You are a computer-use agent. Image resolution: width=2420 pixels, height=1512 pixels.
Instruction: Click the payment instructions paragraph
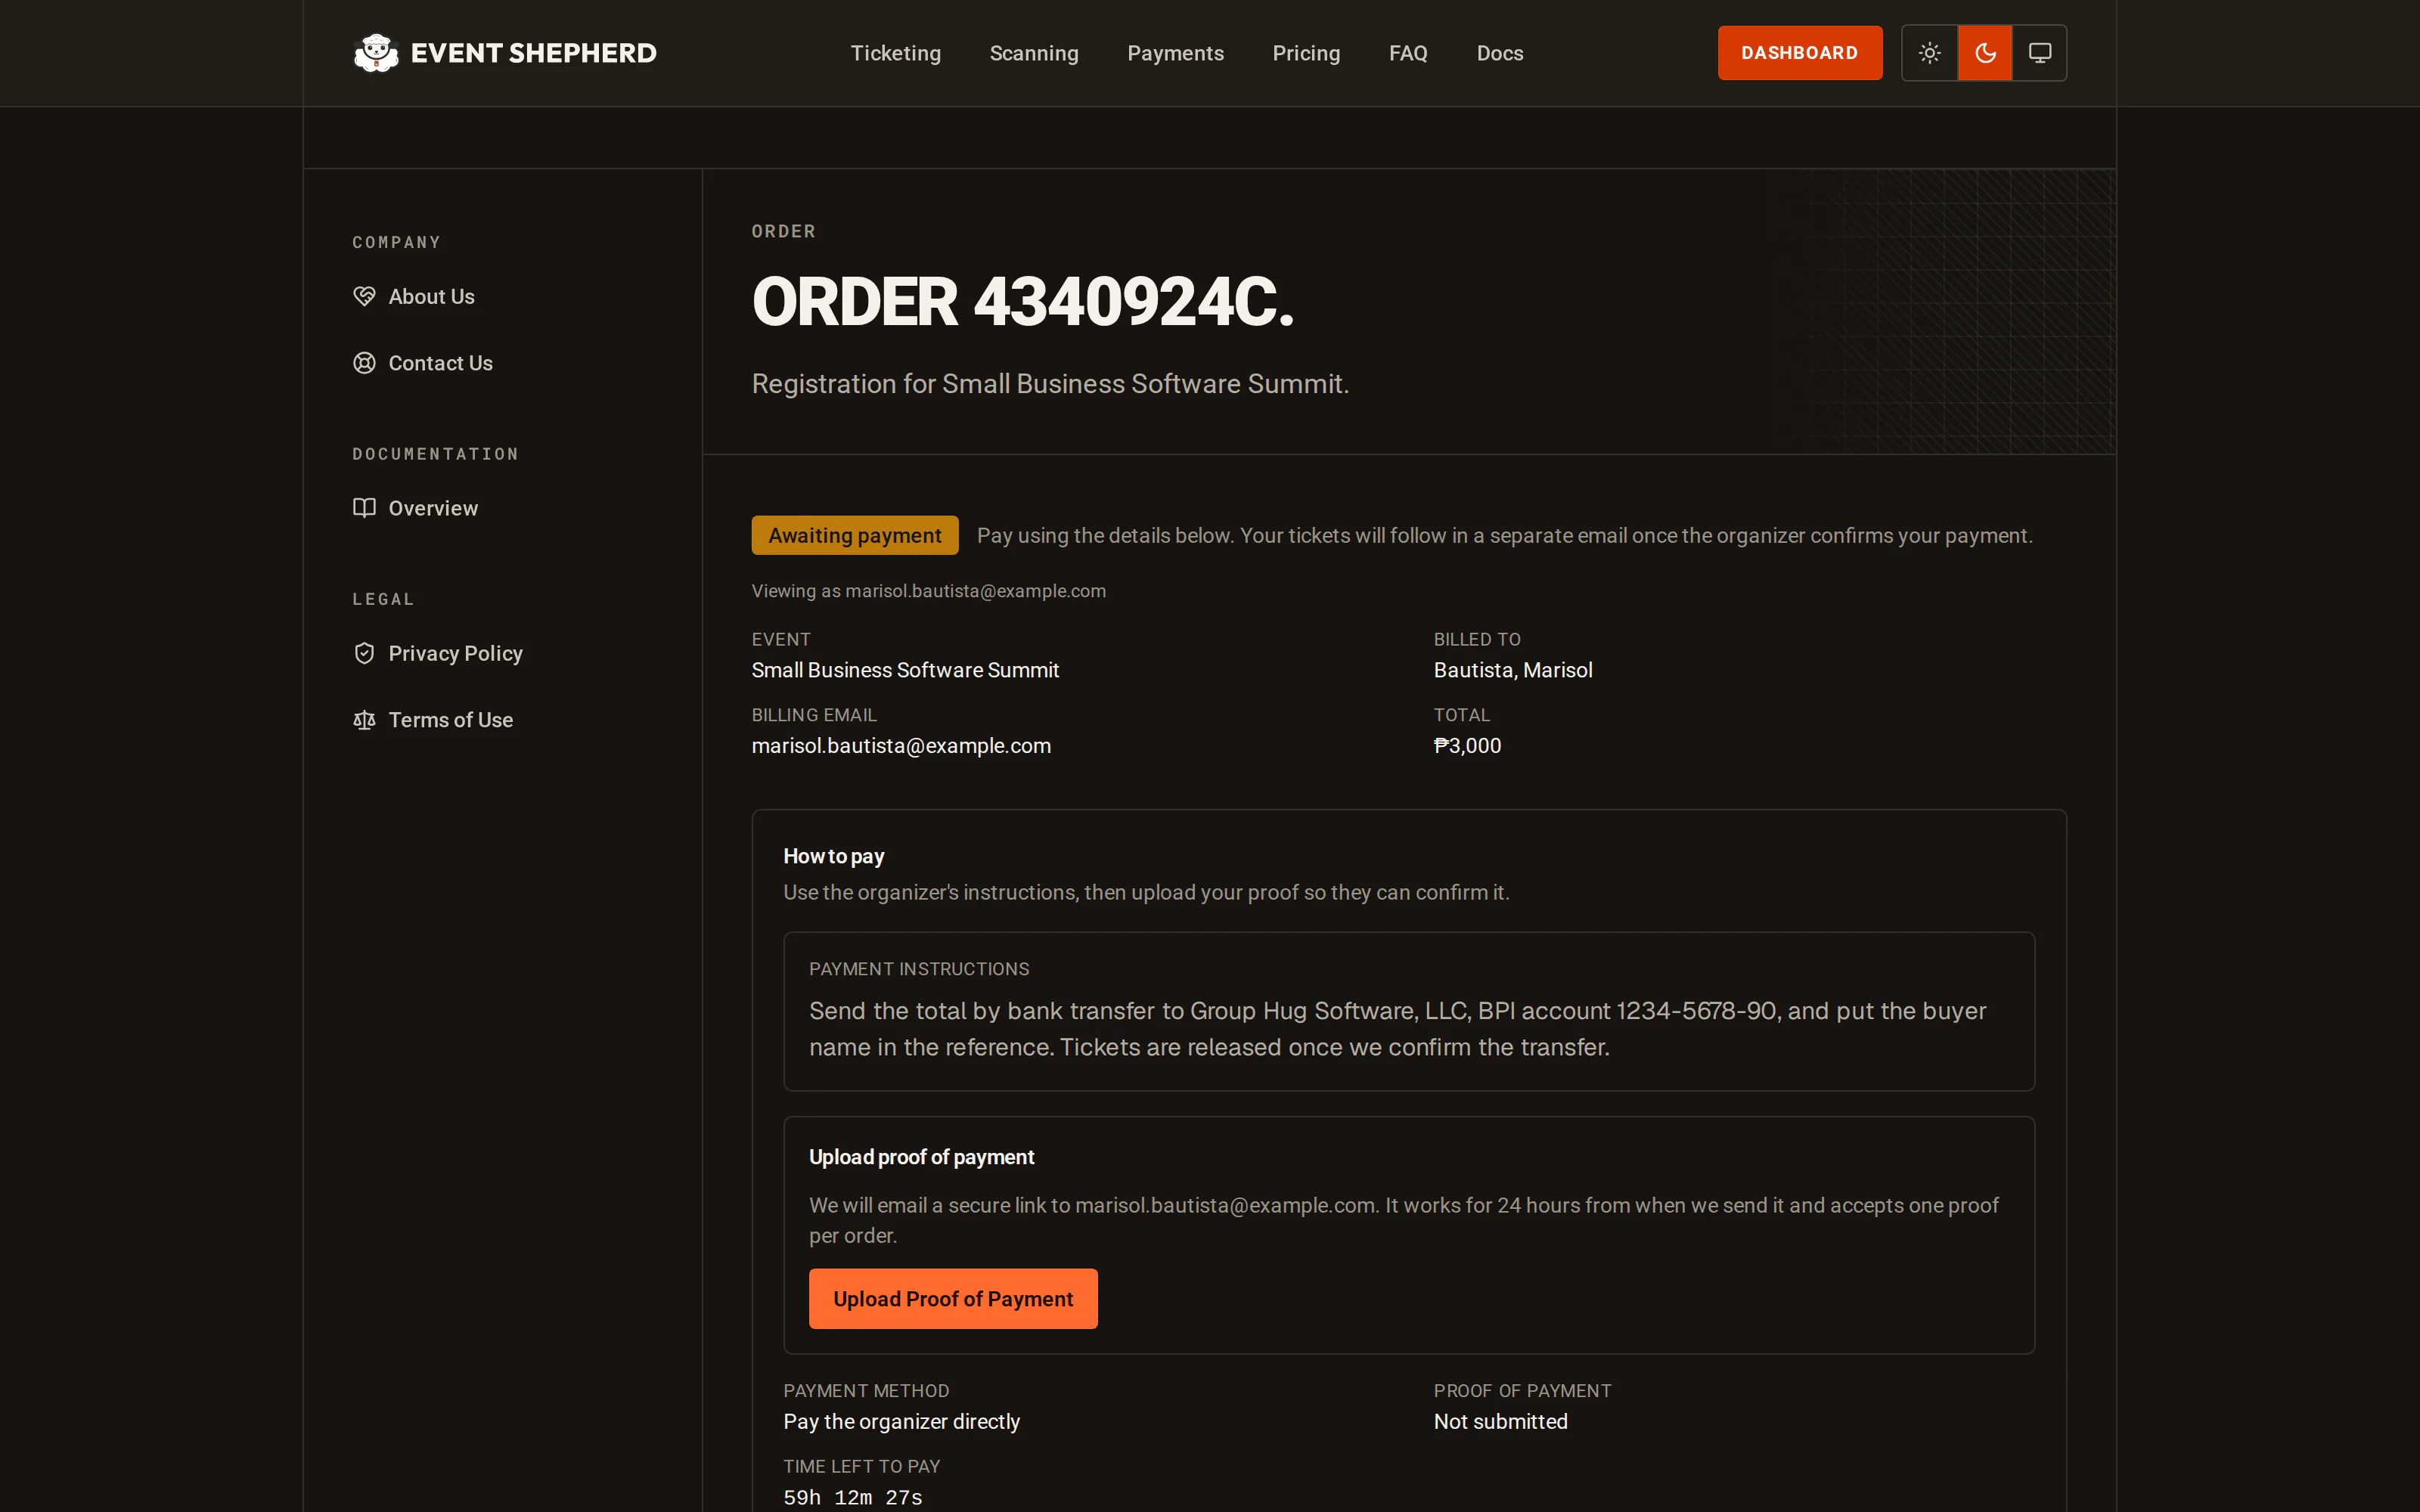pyautogui.click(x=1397, y=1029)
